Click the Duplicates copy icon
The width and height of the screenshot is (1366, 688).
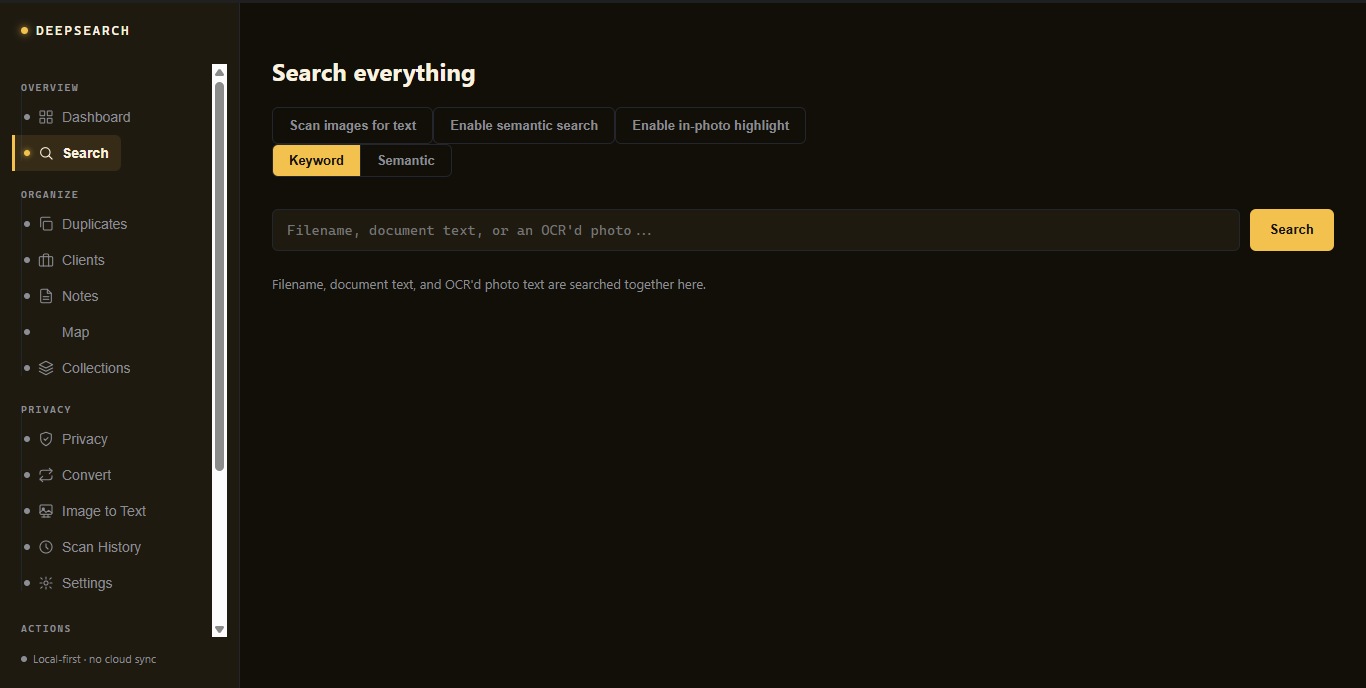[x=46, y=224]
